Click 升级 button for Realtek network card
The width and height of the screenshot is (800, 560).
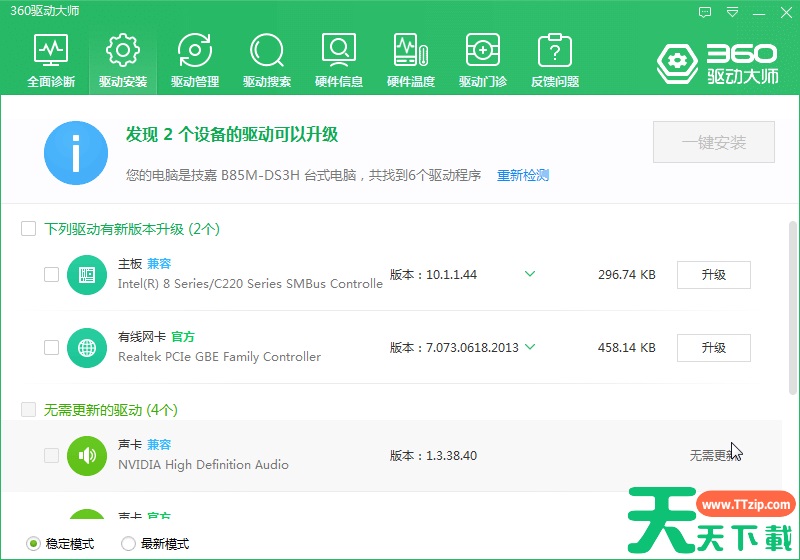(x=713, y=347)
